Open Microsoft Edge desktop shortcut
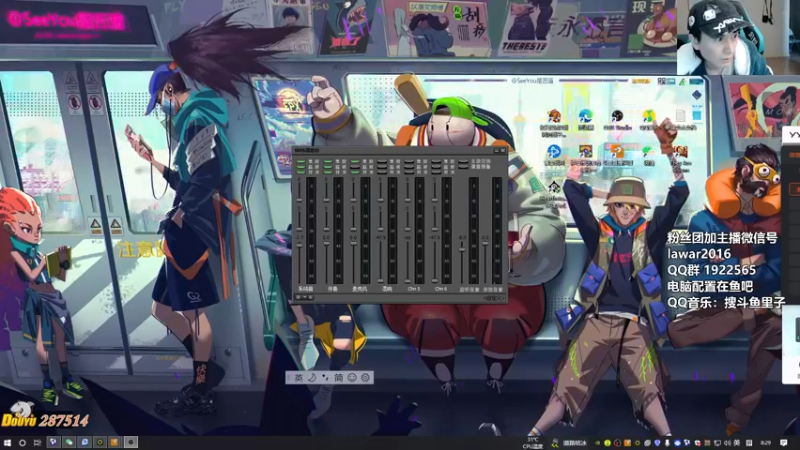Image resolution: width=800 pixels, height=450 pixels. pyautogui.click(x=585, y=116)
